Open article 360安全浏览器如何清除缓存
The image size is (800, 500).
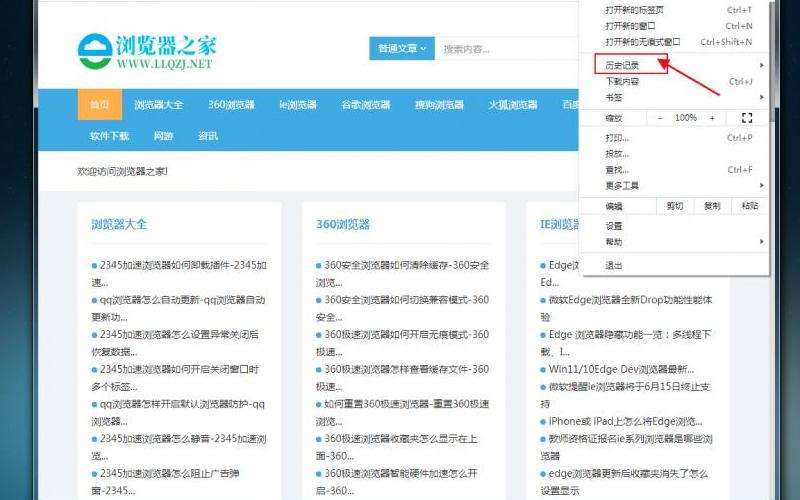(x=403, y=273)
